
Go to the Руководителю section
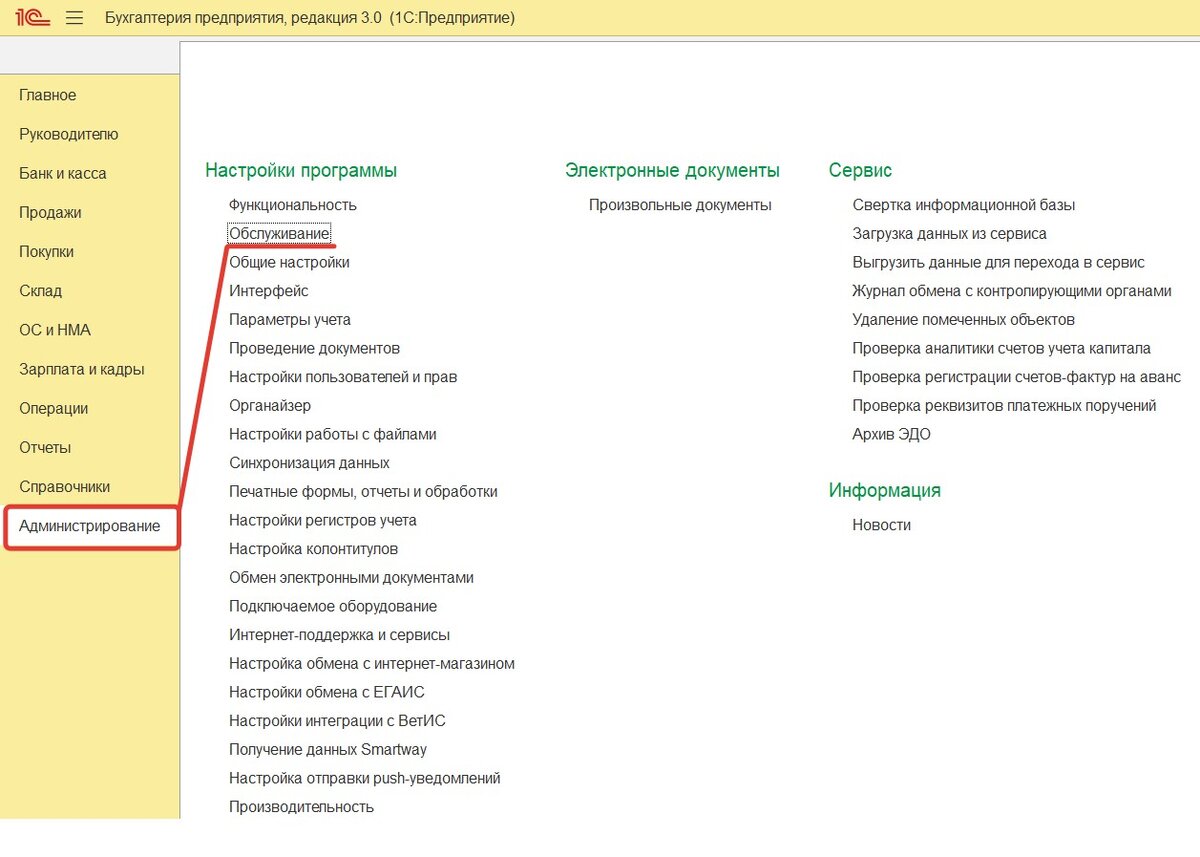pyautogui.click(x=69, y=134)
